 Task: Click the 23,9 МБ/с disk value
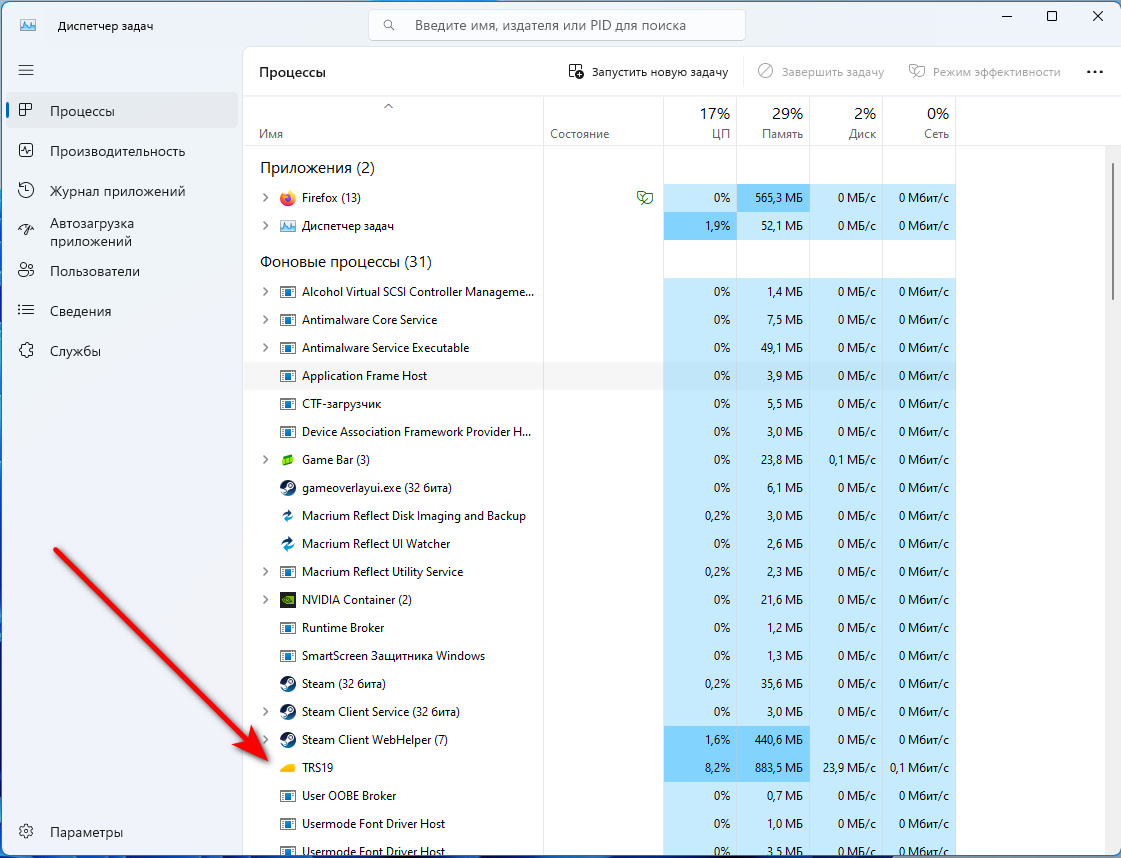[x=849, y=768]
